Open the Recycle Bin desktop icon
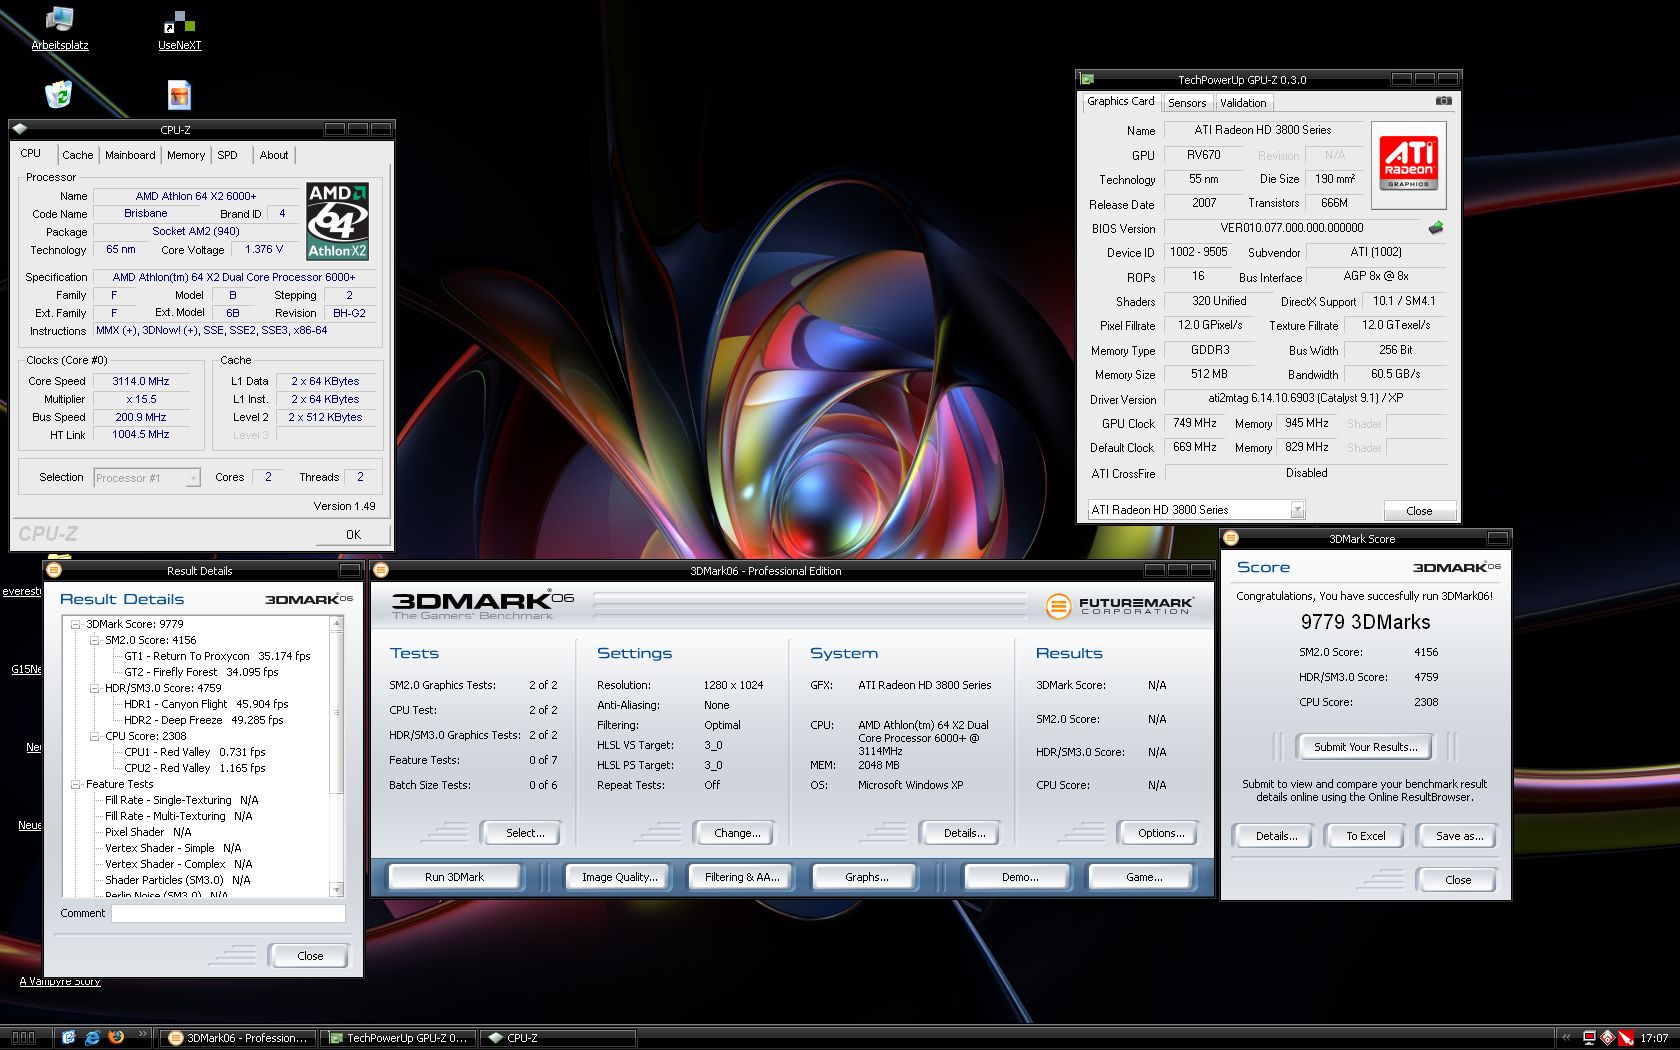The width and height of the screenshot is (1680, 1050). [59, 95]
